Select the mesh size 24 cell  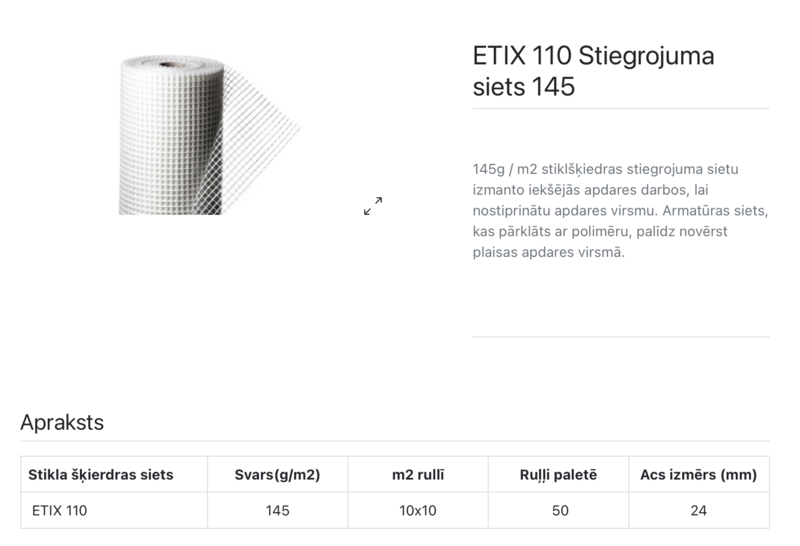coord(698,510)
